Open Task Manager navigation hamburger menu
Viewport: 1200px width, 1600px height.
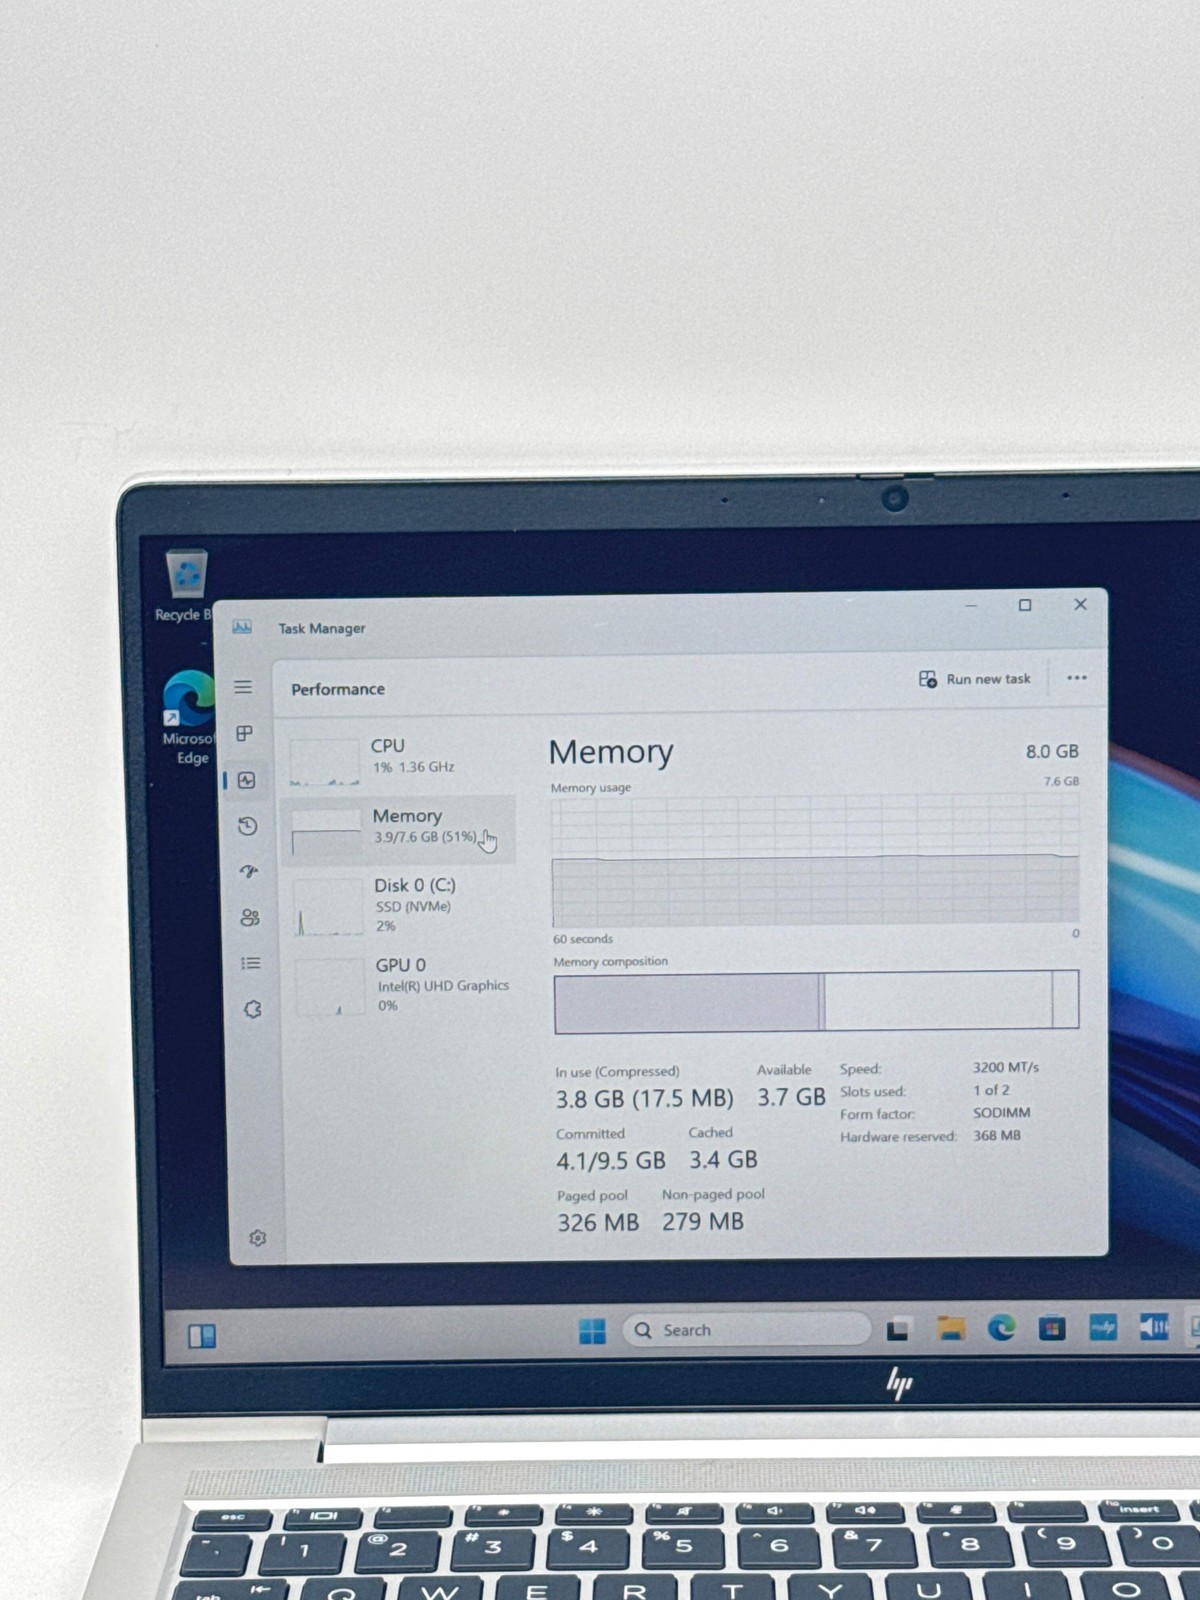coord(243,687)
